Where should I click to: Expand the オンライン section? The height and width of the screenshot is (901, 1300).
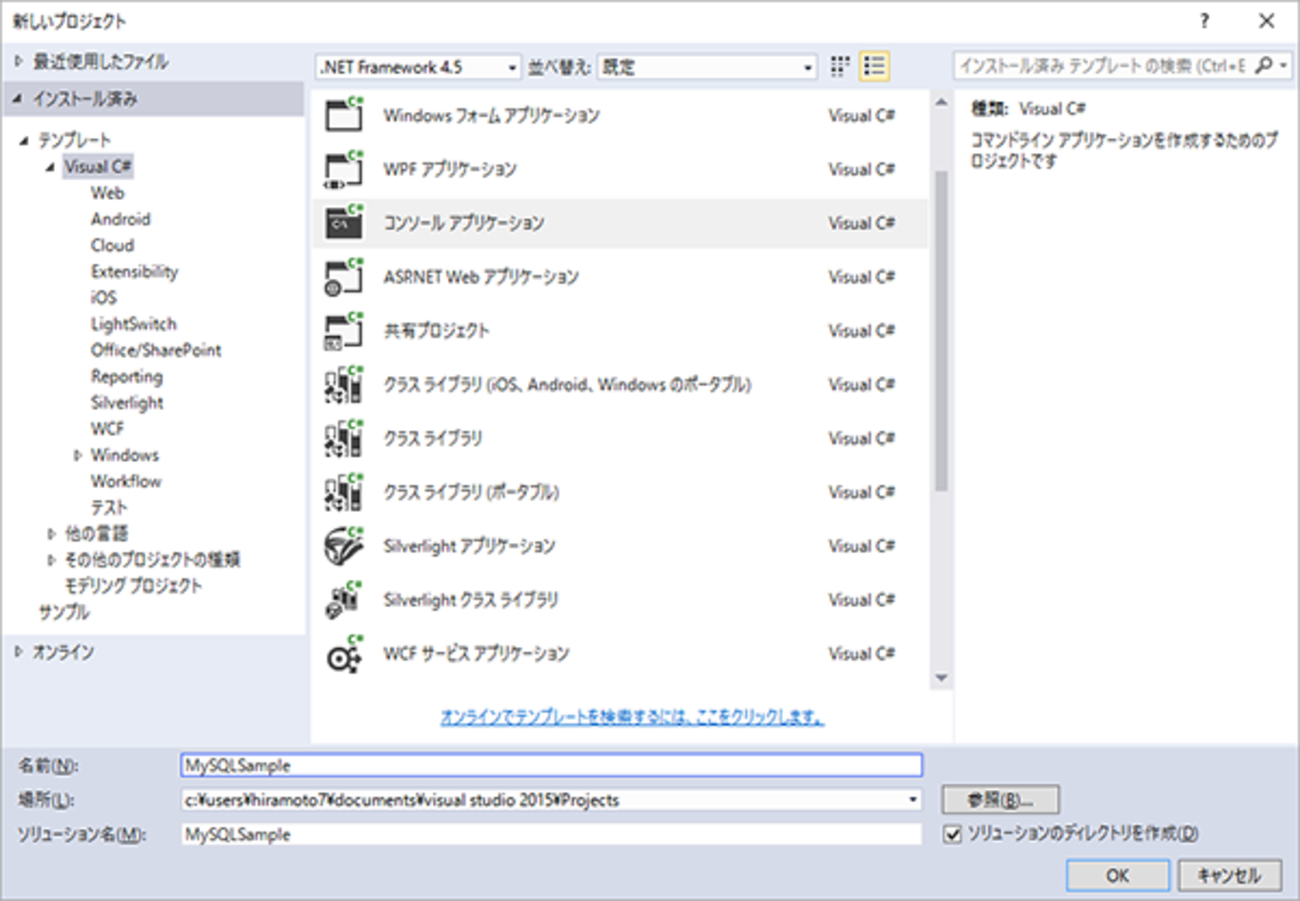(x=18, y=652)
